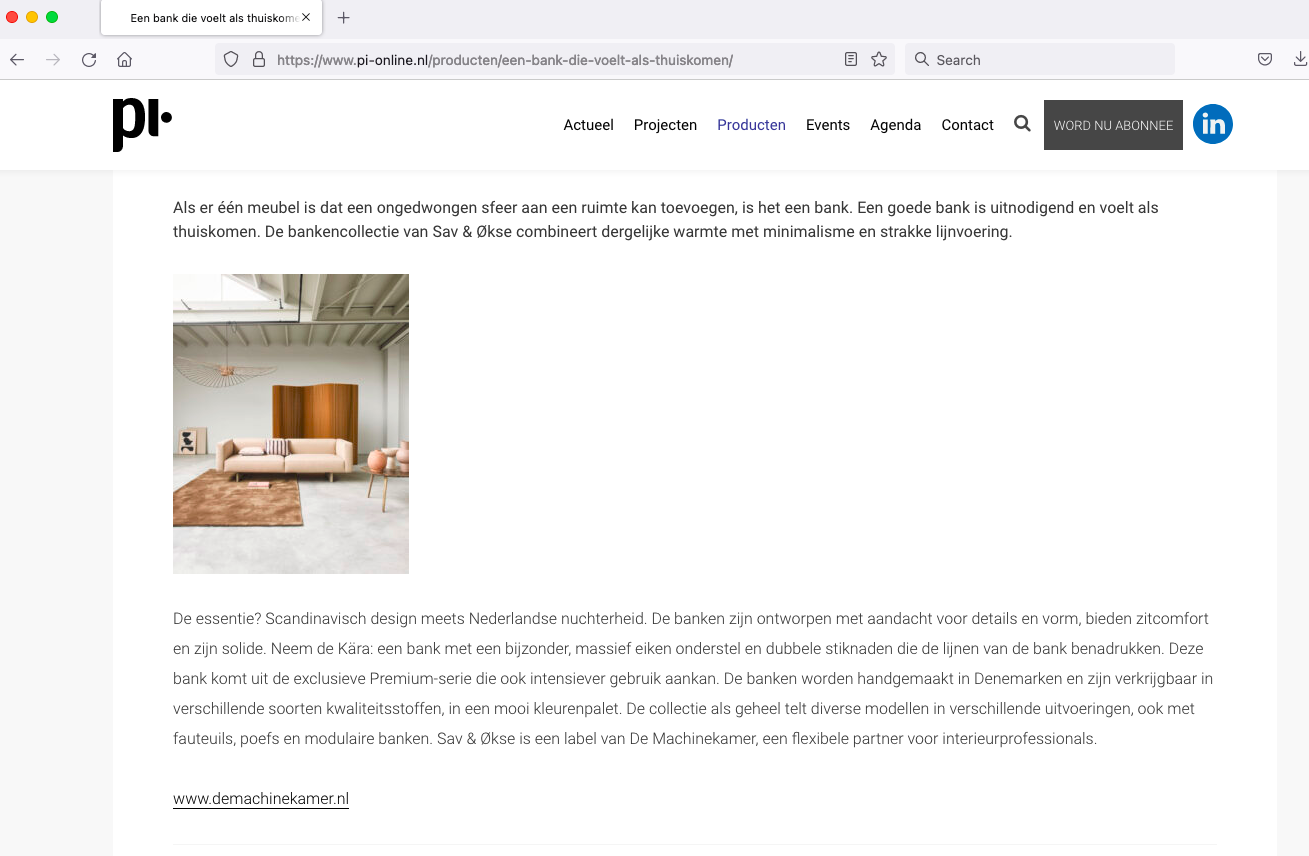Follow the www.demachinekamer.nl link
The image size is (1309, 856).
tap(261, 799)
